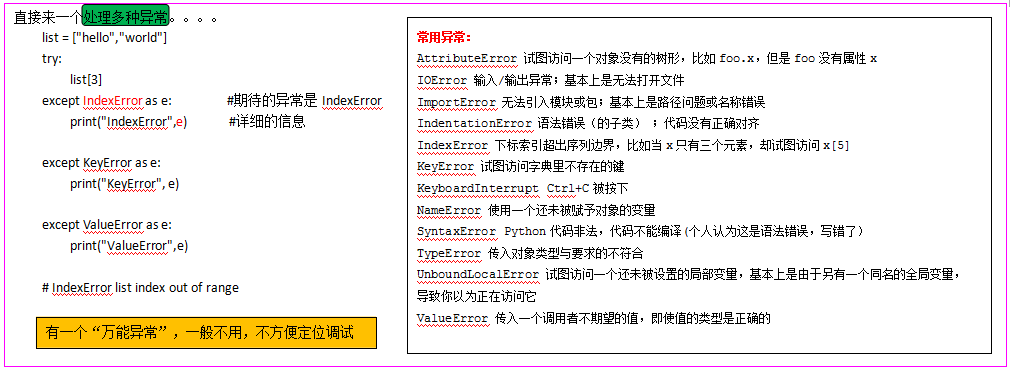Screen dimensions: 1010x370
Task: Click the list = ["hello","world"] line
Action: [104, 38]
